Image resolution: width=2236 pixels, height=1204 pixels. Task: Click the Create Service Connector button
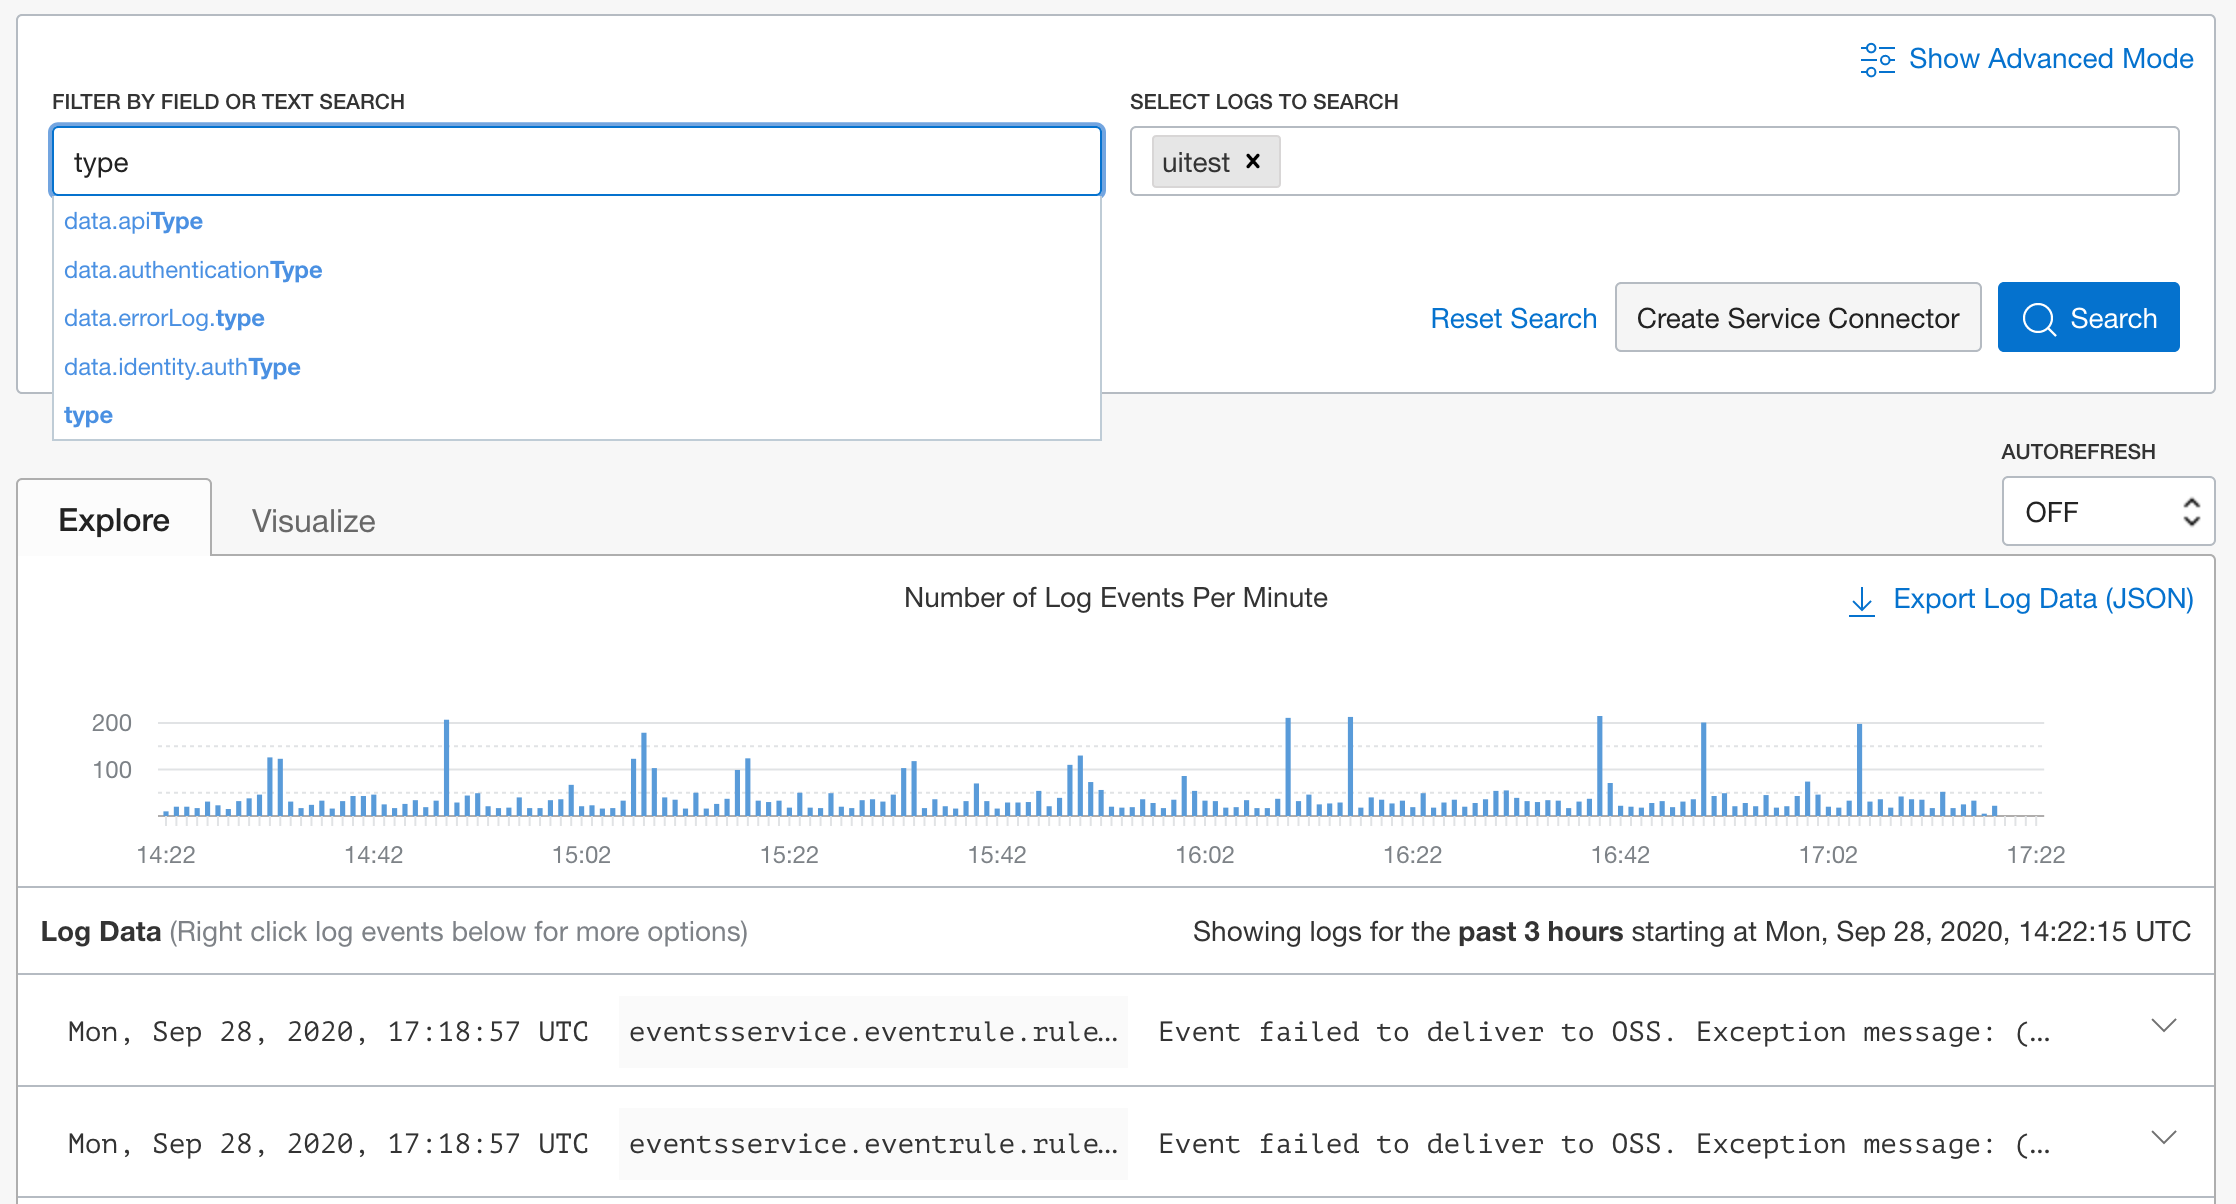1797,317
